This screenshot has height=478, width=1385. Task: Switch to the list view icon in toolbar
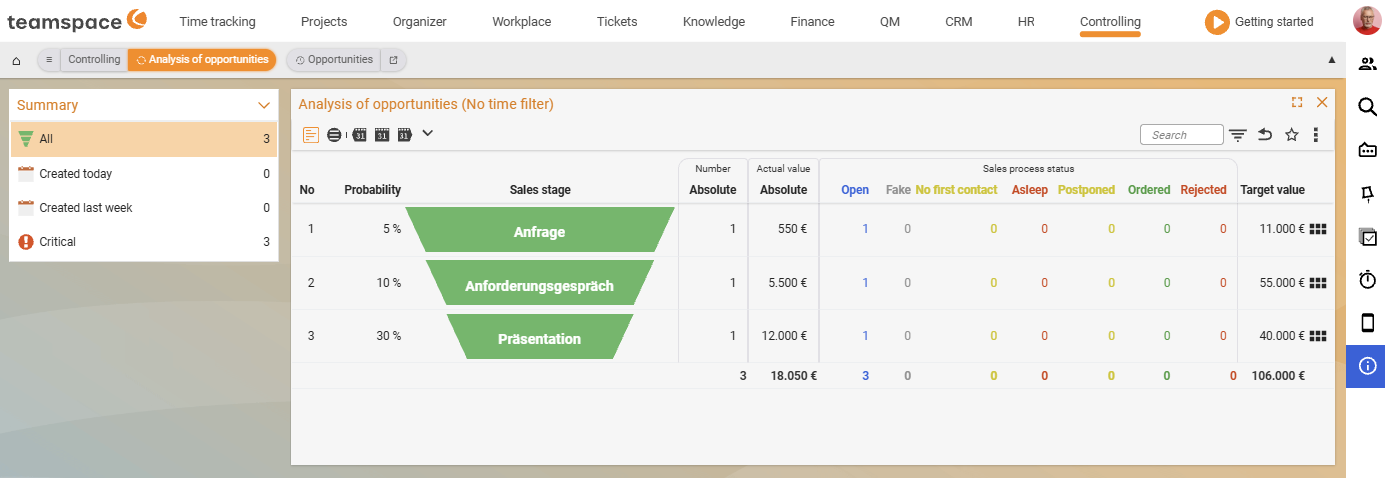pos(311,134)
